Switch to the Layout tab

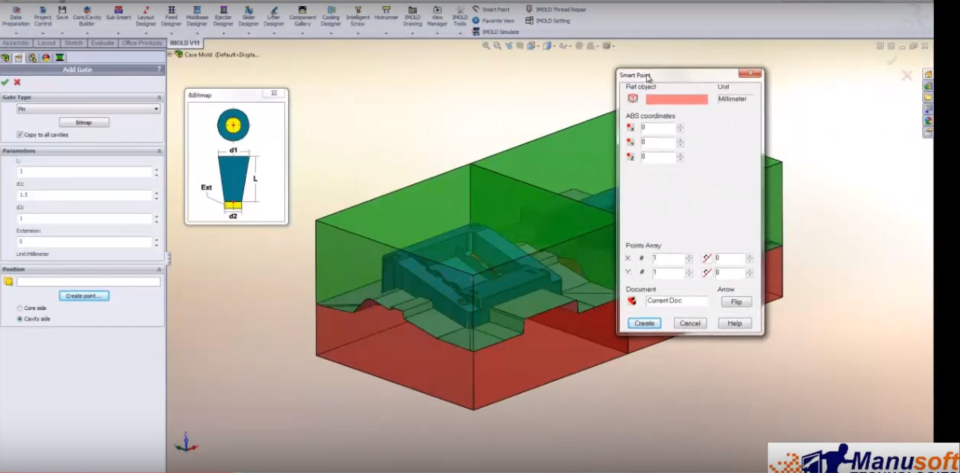point(47,43)
